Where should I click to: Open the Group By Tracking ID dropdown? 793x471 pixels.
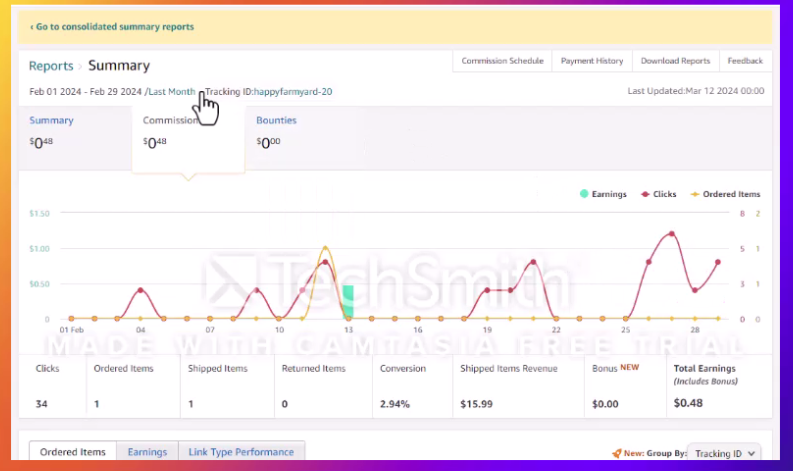point(725,453)
